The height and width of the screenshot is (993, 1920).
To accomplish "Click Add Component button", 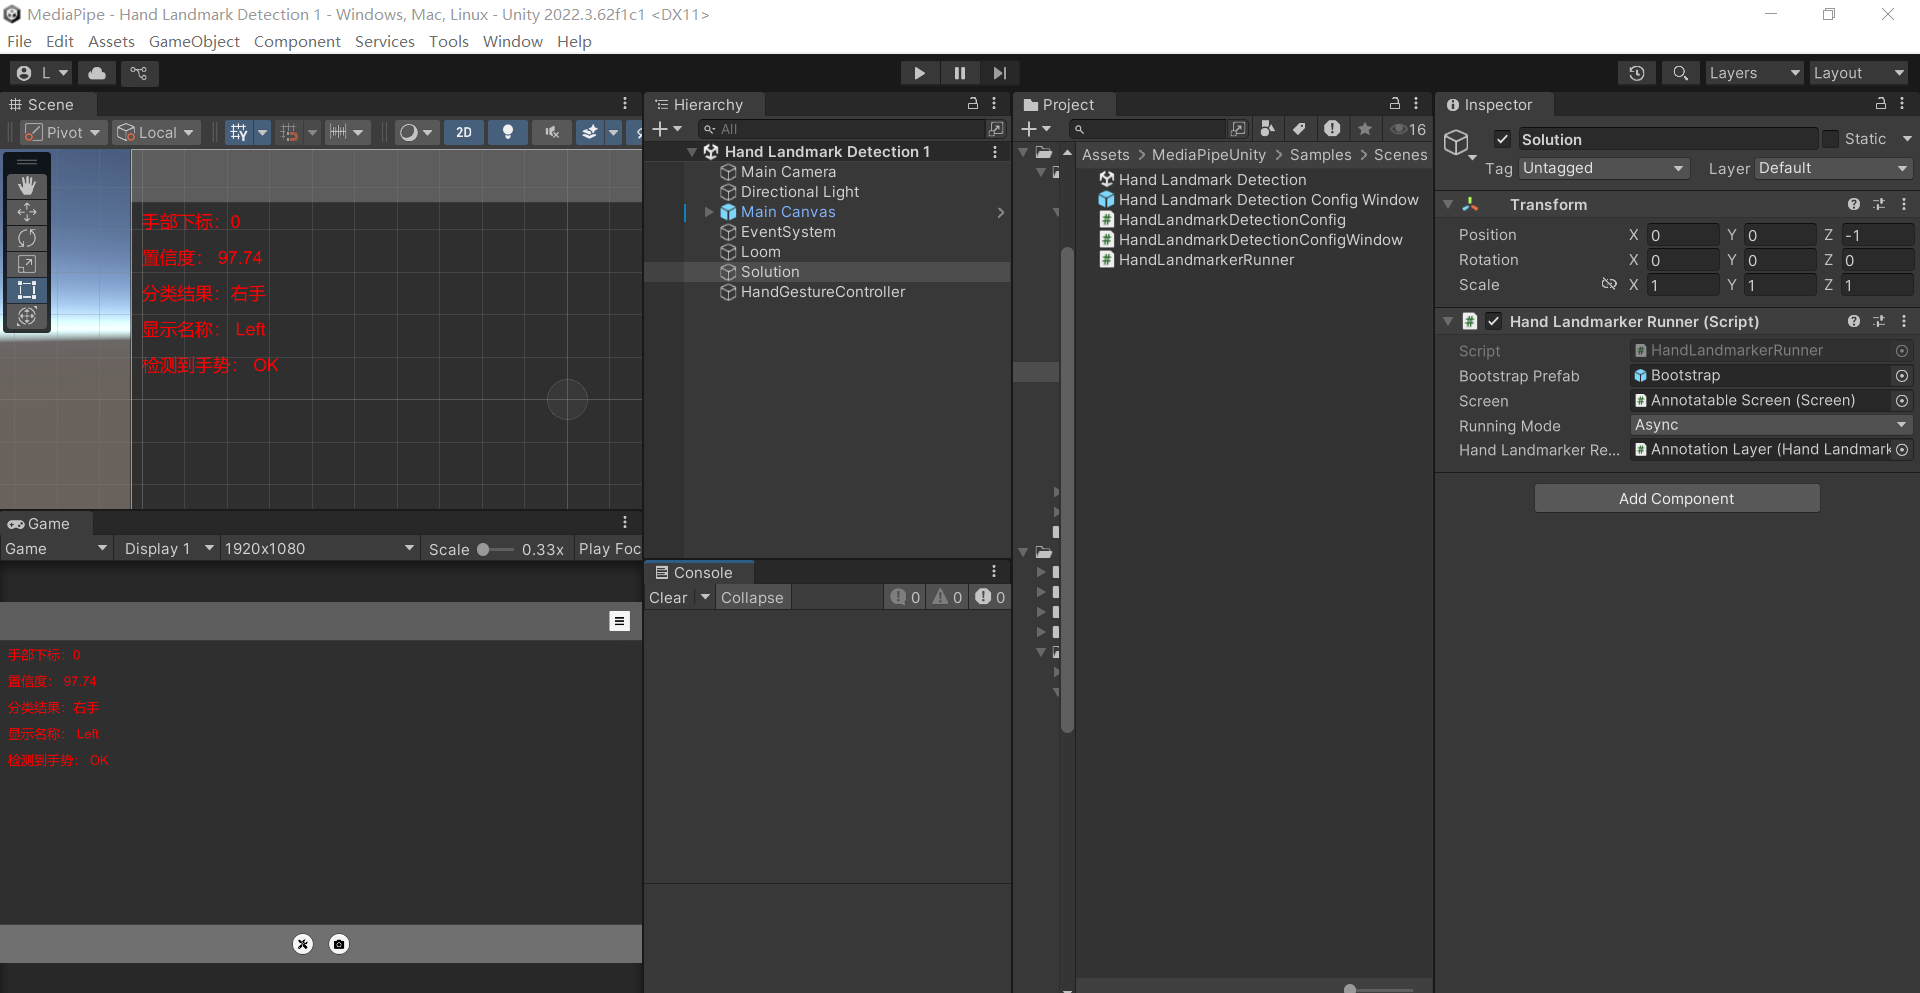I will (1677, 498).
